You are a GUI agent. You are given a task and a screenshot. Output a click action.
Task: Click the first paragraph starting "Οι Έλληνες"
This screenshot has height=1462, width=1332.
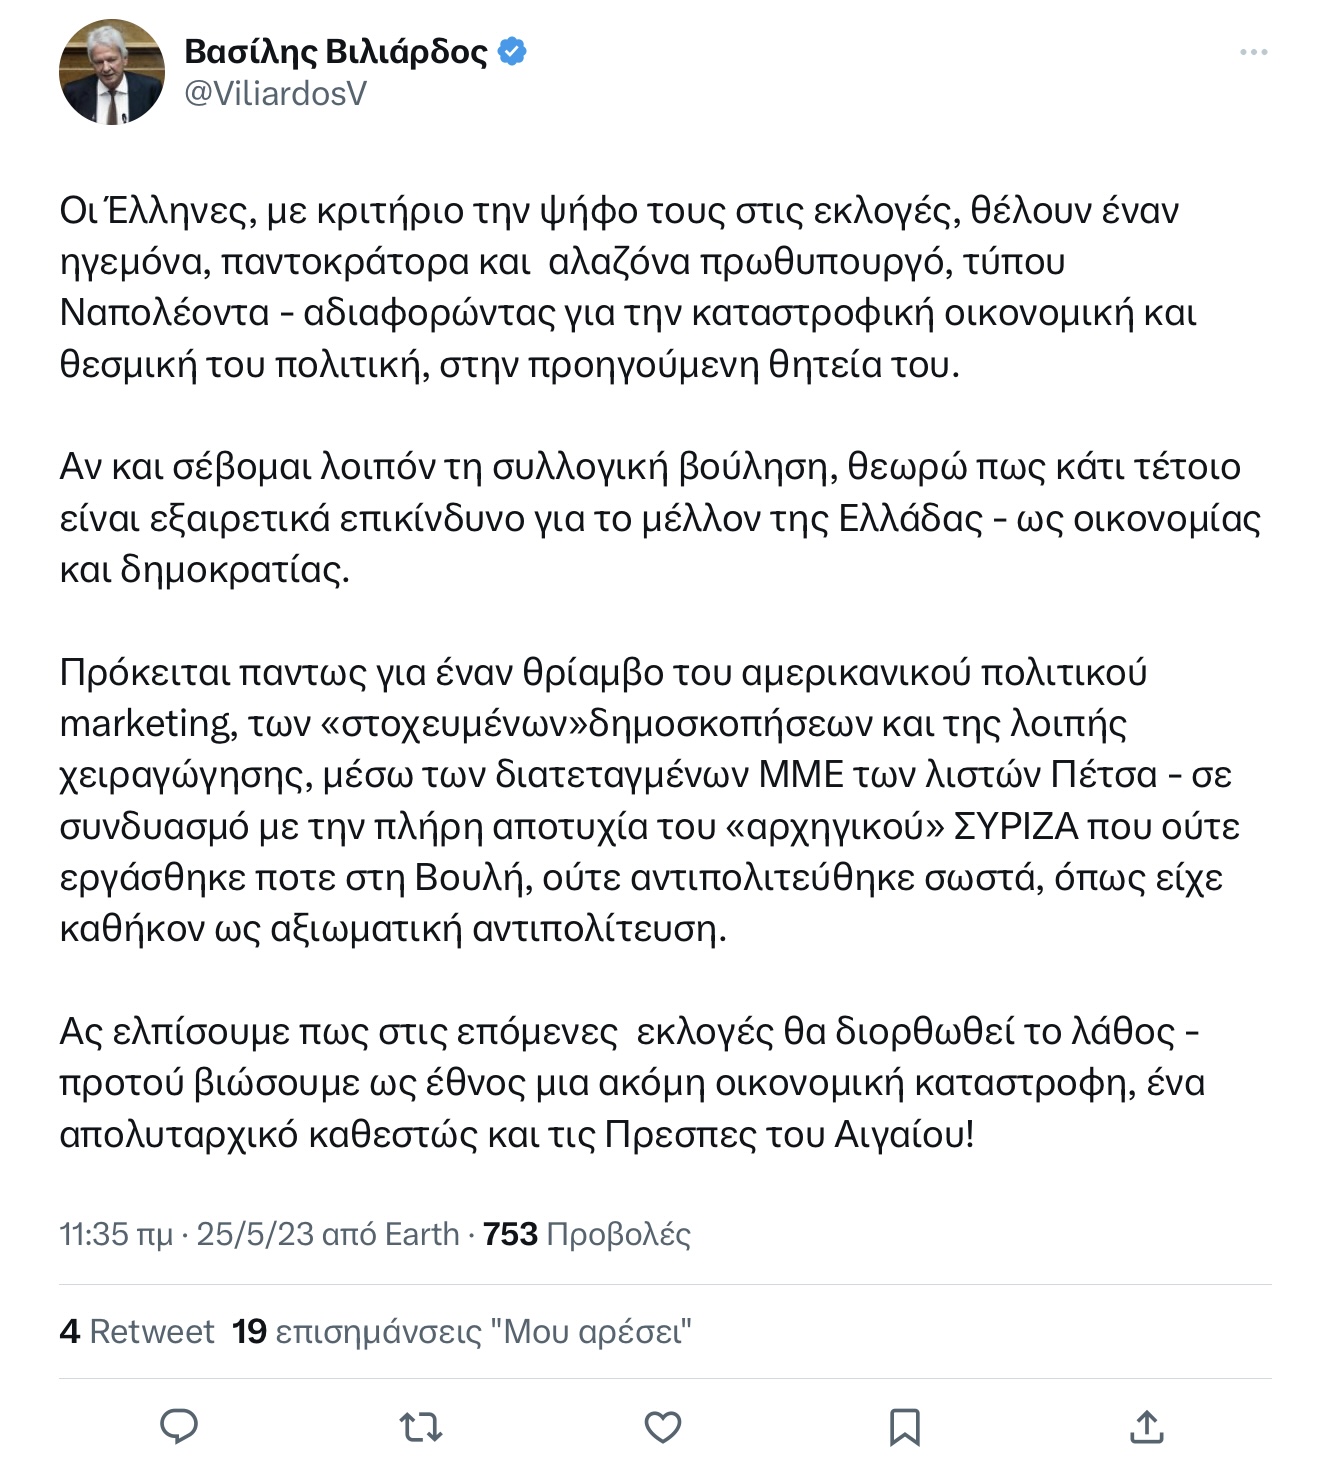628,287
